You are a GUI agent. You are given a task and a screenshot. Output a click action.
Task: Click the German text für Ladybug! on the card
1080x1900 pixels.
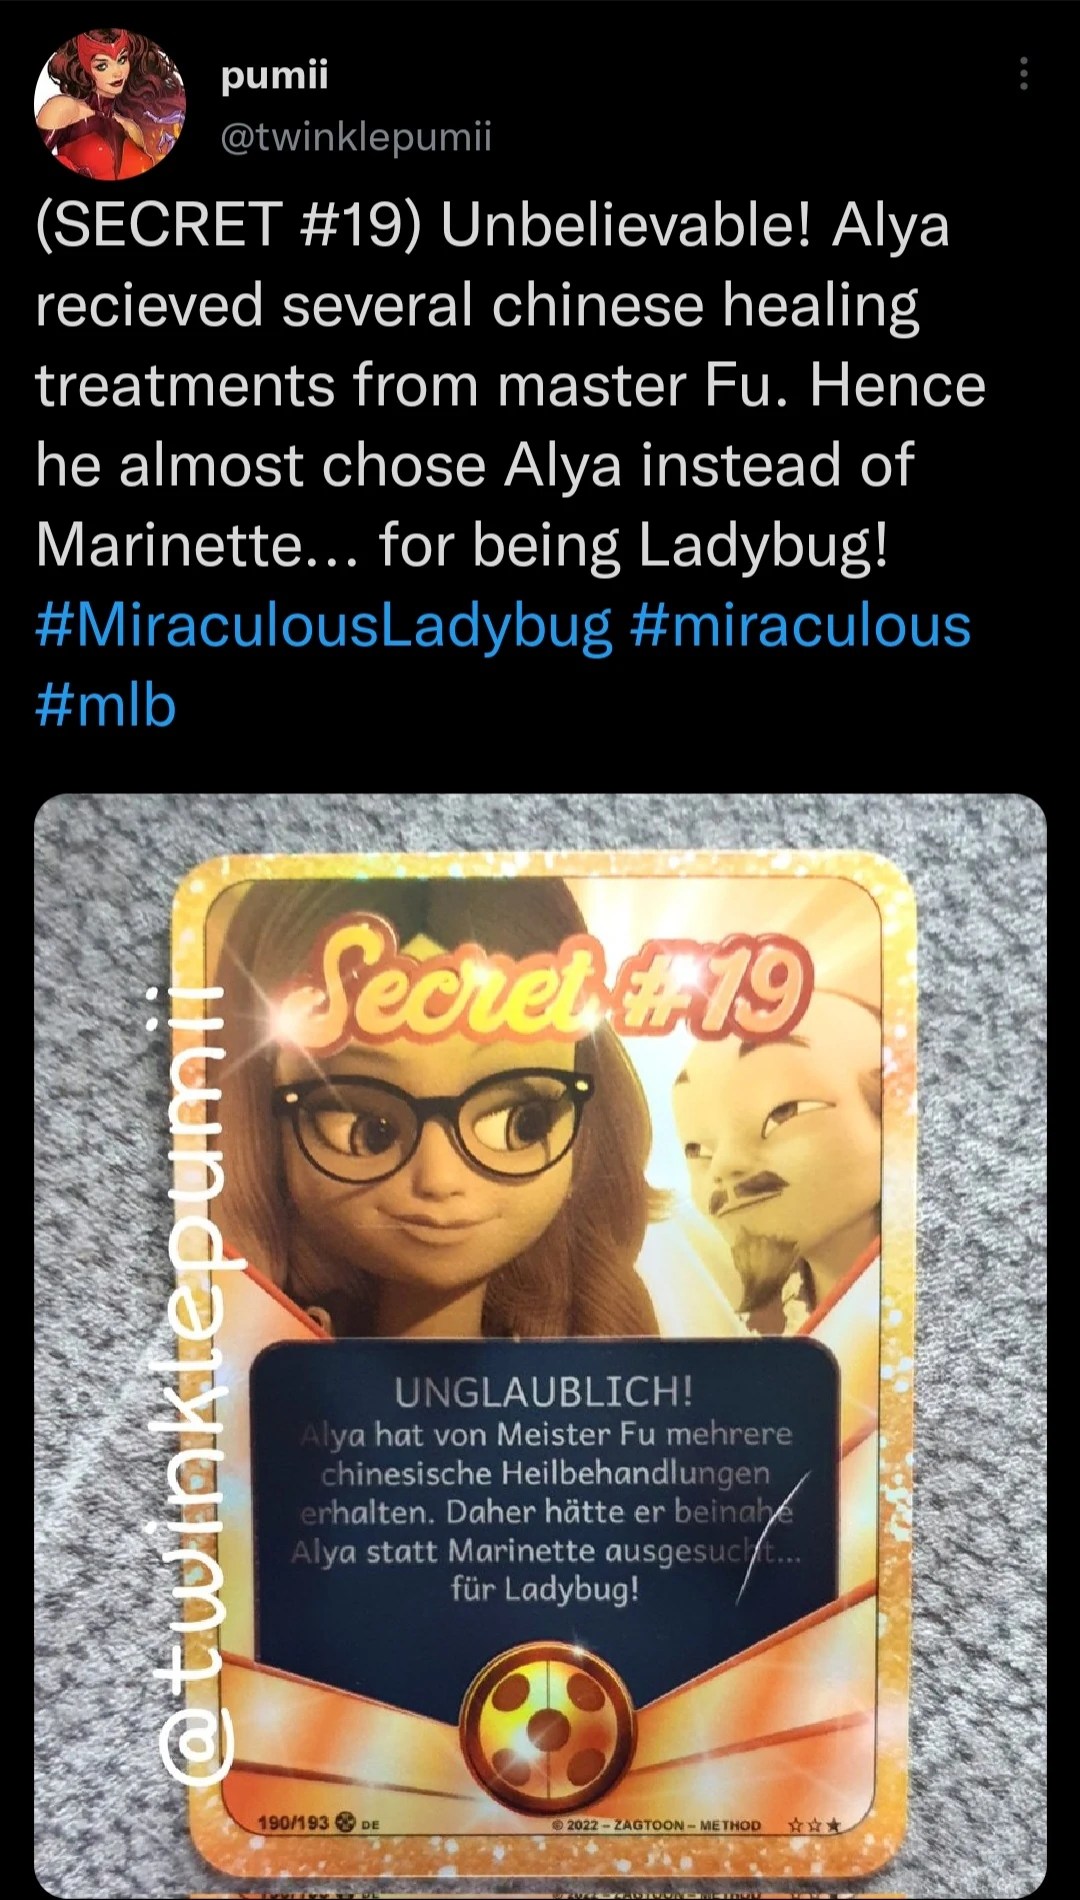(x=544, y=1589)
